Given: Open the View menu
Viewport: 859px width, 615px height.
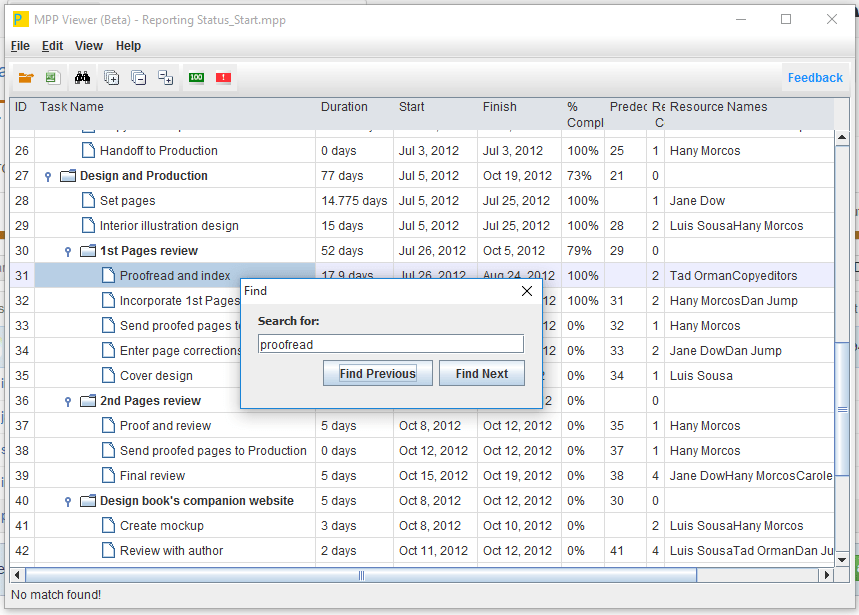Looking at the screenshot, I should (89, 46).
